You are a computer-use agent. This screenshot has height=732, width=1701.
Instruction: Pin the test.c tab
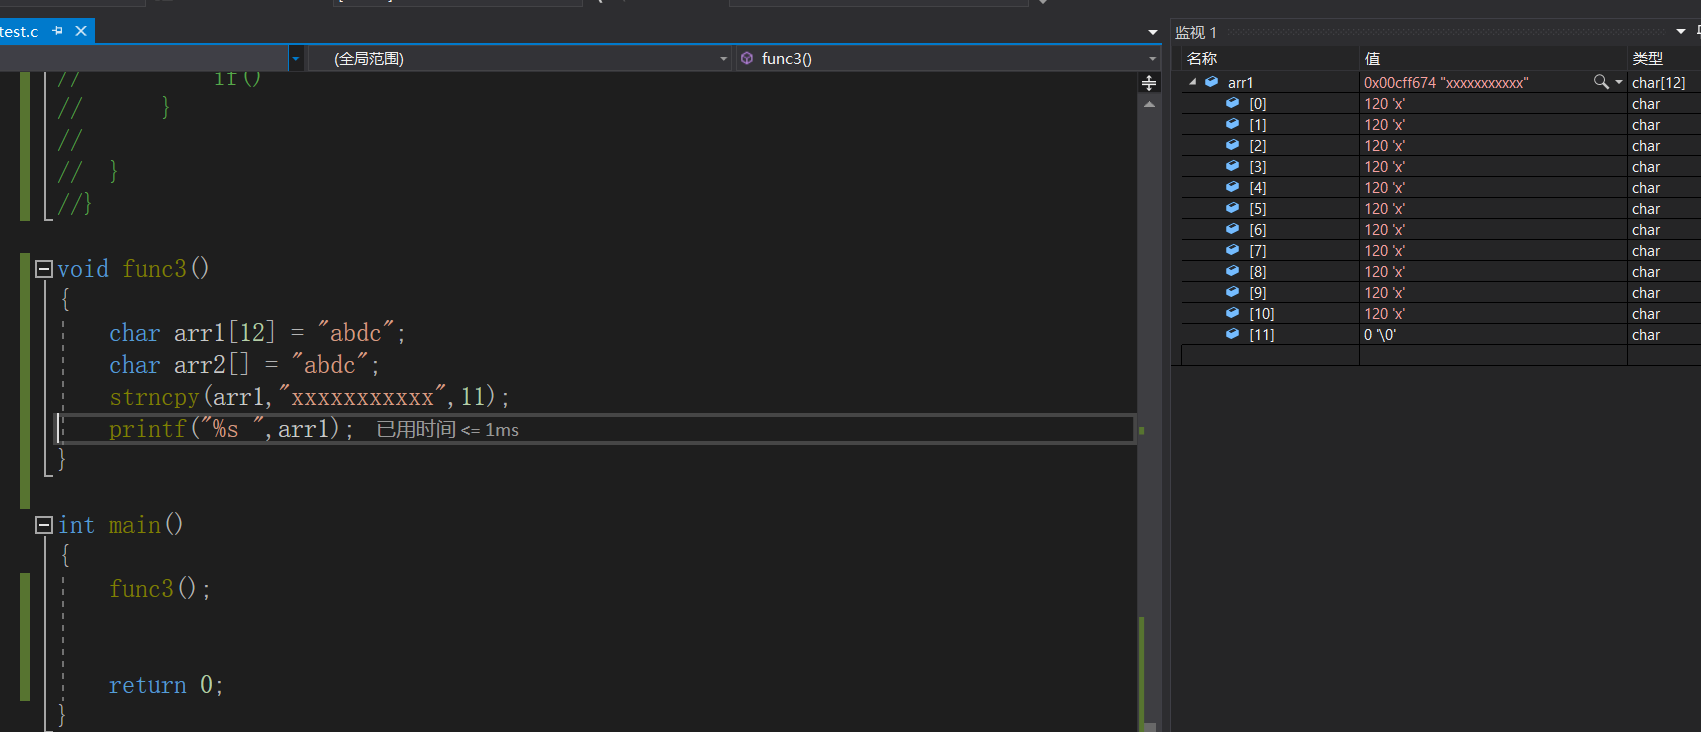pyautogui.click(x=57, y=31)
